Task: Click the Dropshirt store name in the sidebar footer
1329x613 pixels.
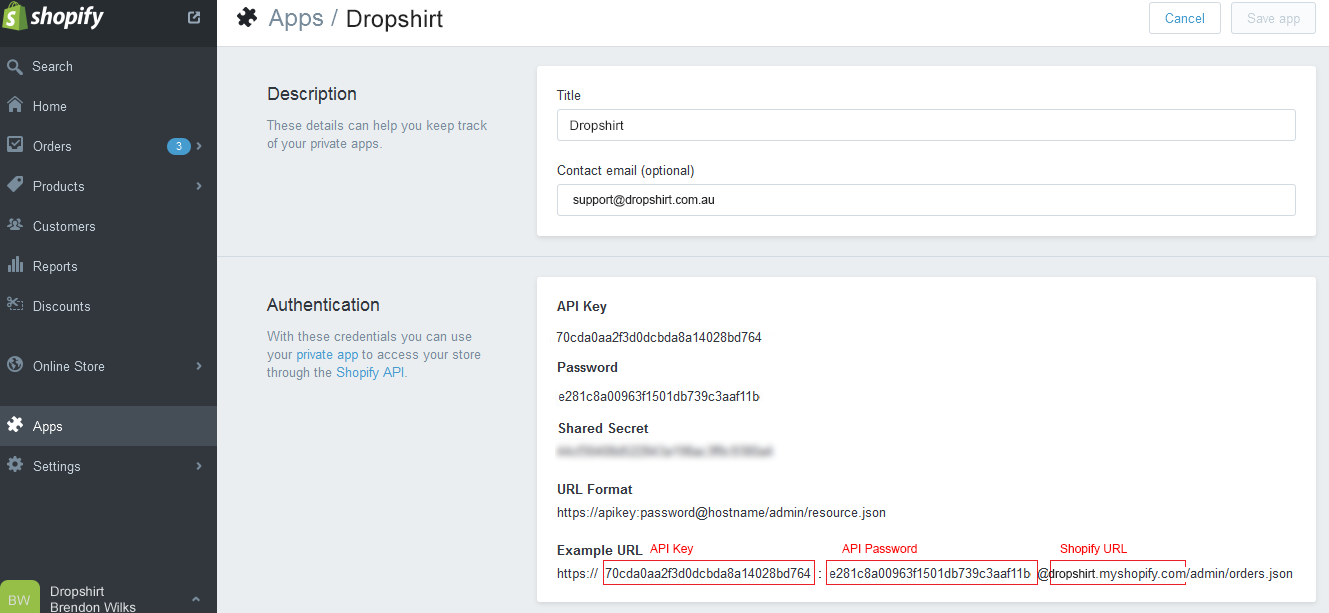Action: click(x=77, y=591)
